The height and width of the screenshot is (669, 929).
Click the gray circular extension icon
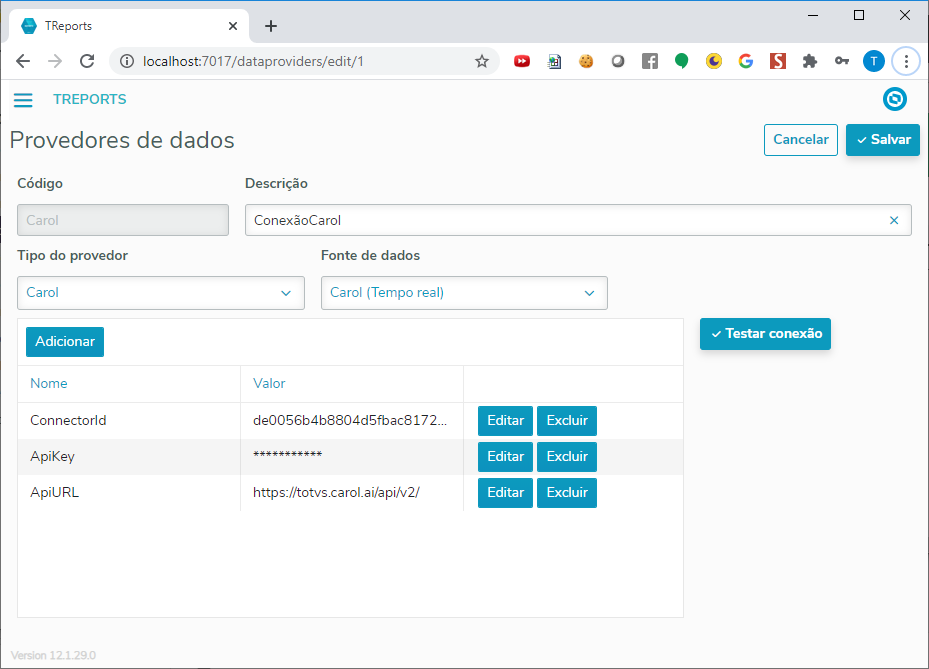(x=618, y=61)
